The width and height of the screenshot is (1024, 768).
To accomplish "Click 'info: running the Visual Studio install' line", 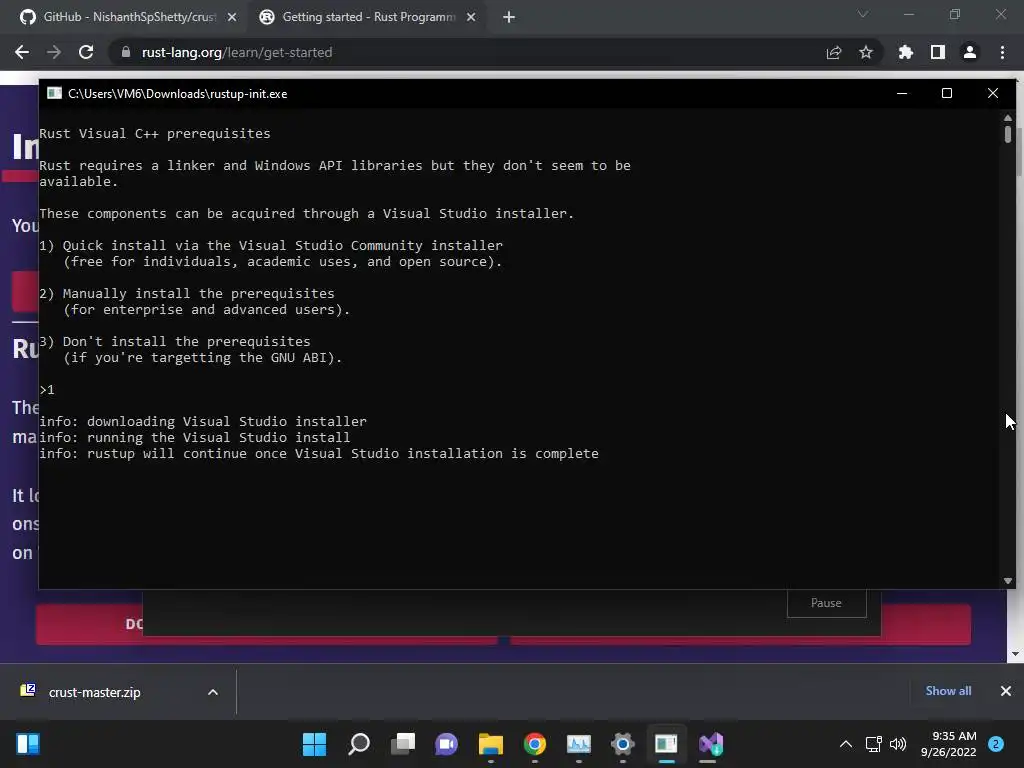I will [195, 438].
